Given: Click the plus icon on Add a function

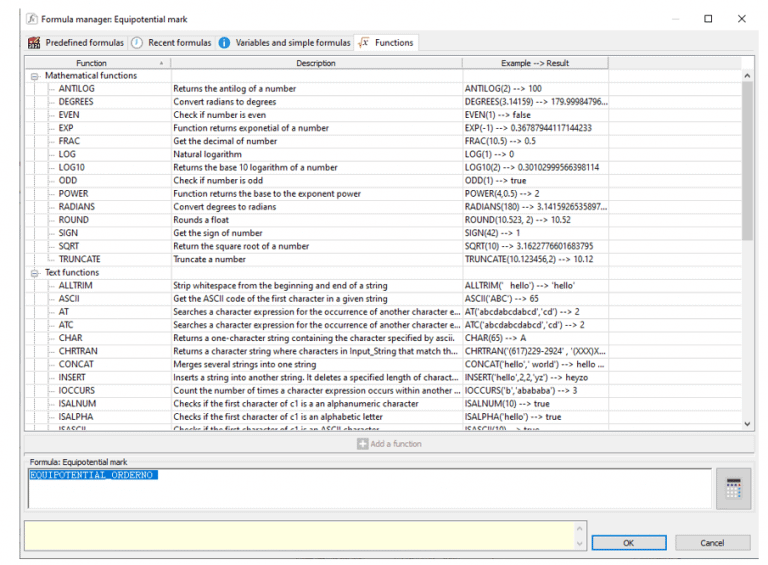Looking at the screenshot, I should (362, 444).
